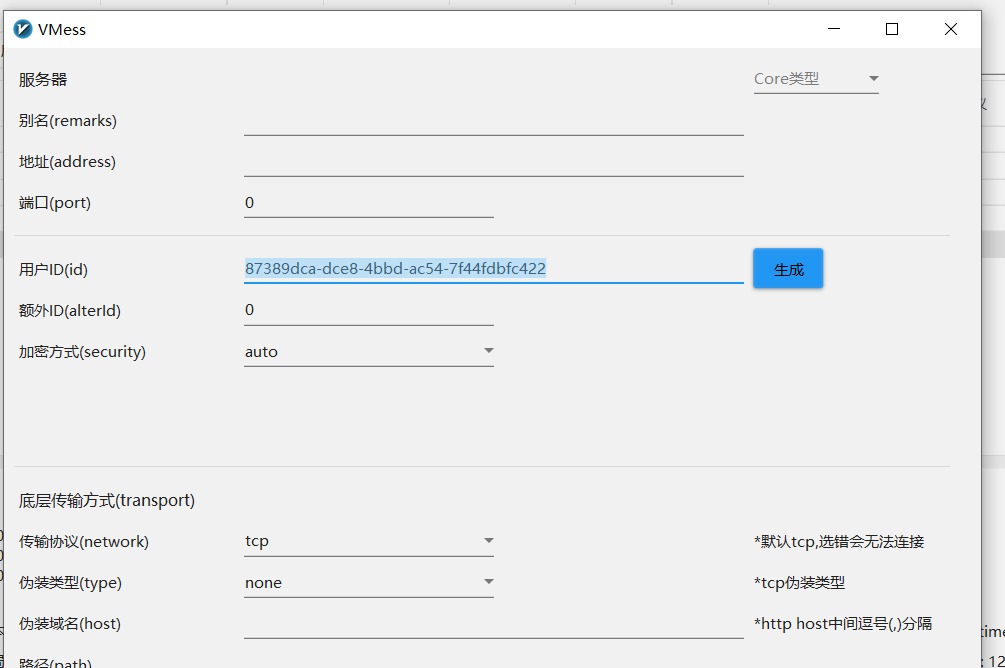Open the Core类型 dropdown

(x=816, y=79)
